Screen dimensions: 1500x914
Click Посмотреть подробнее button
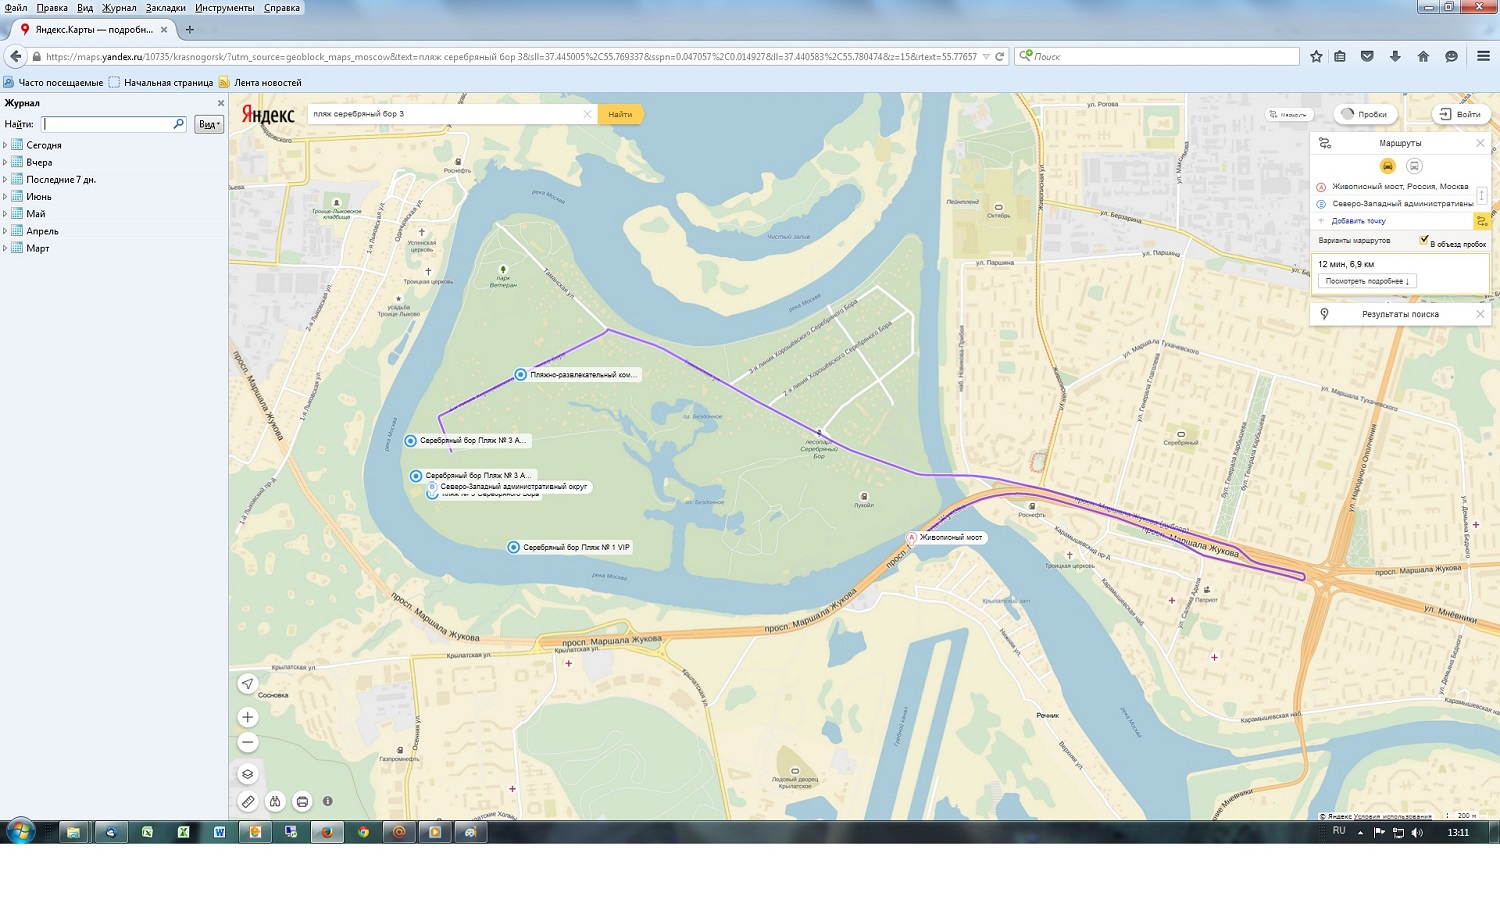tap(1367, 281)
